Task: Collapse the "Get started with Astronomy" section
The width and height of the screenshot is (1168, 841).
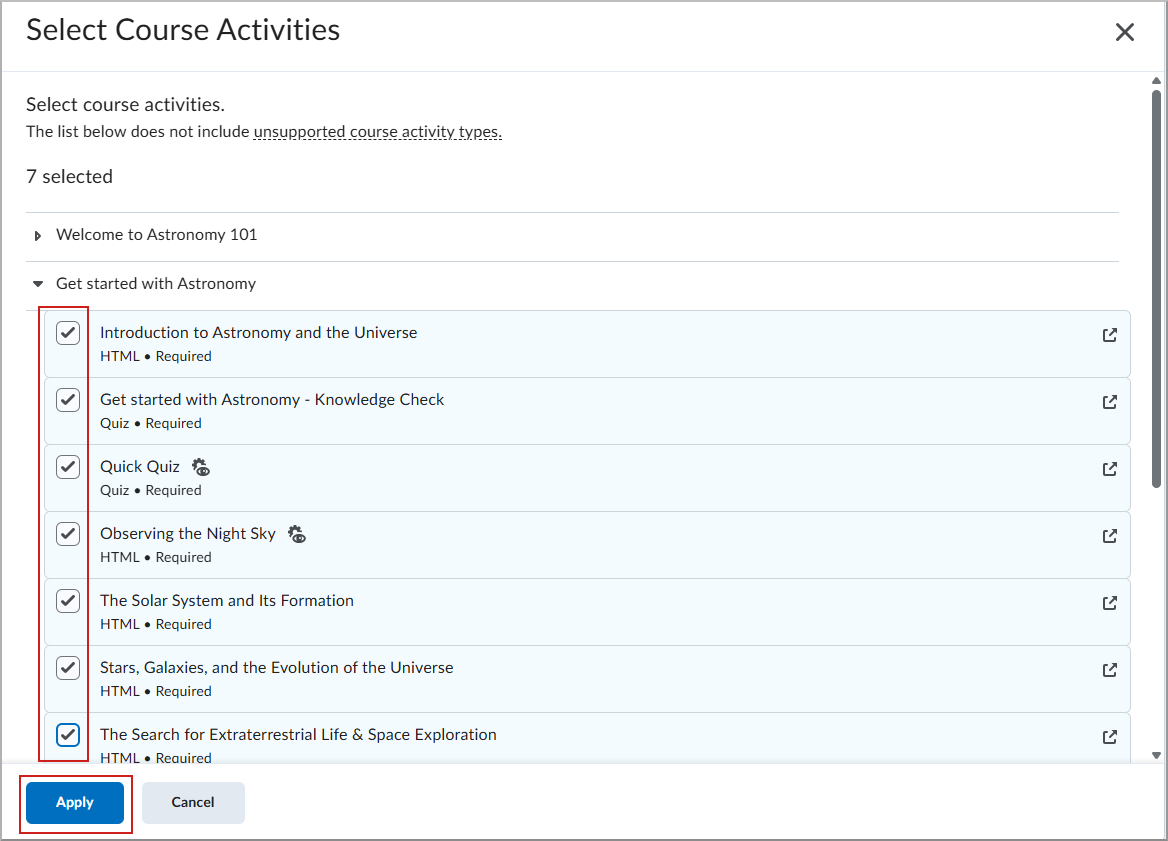Action: tap(38, 284)
